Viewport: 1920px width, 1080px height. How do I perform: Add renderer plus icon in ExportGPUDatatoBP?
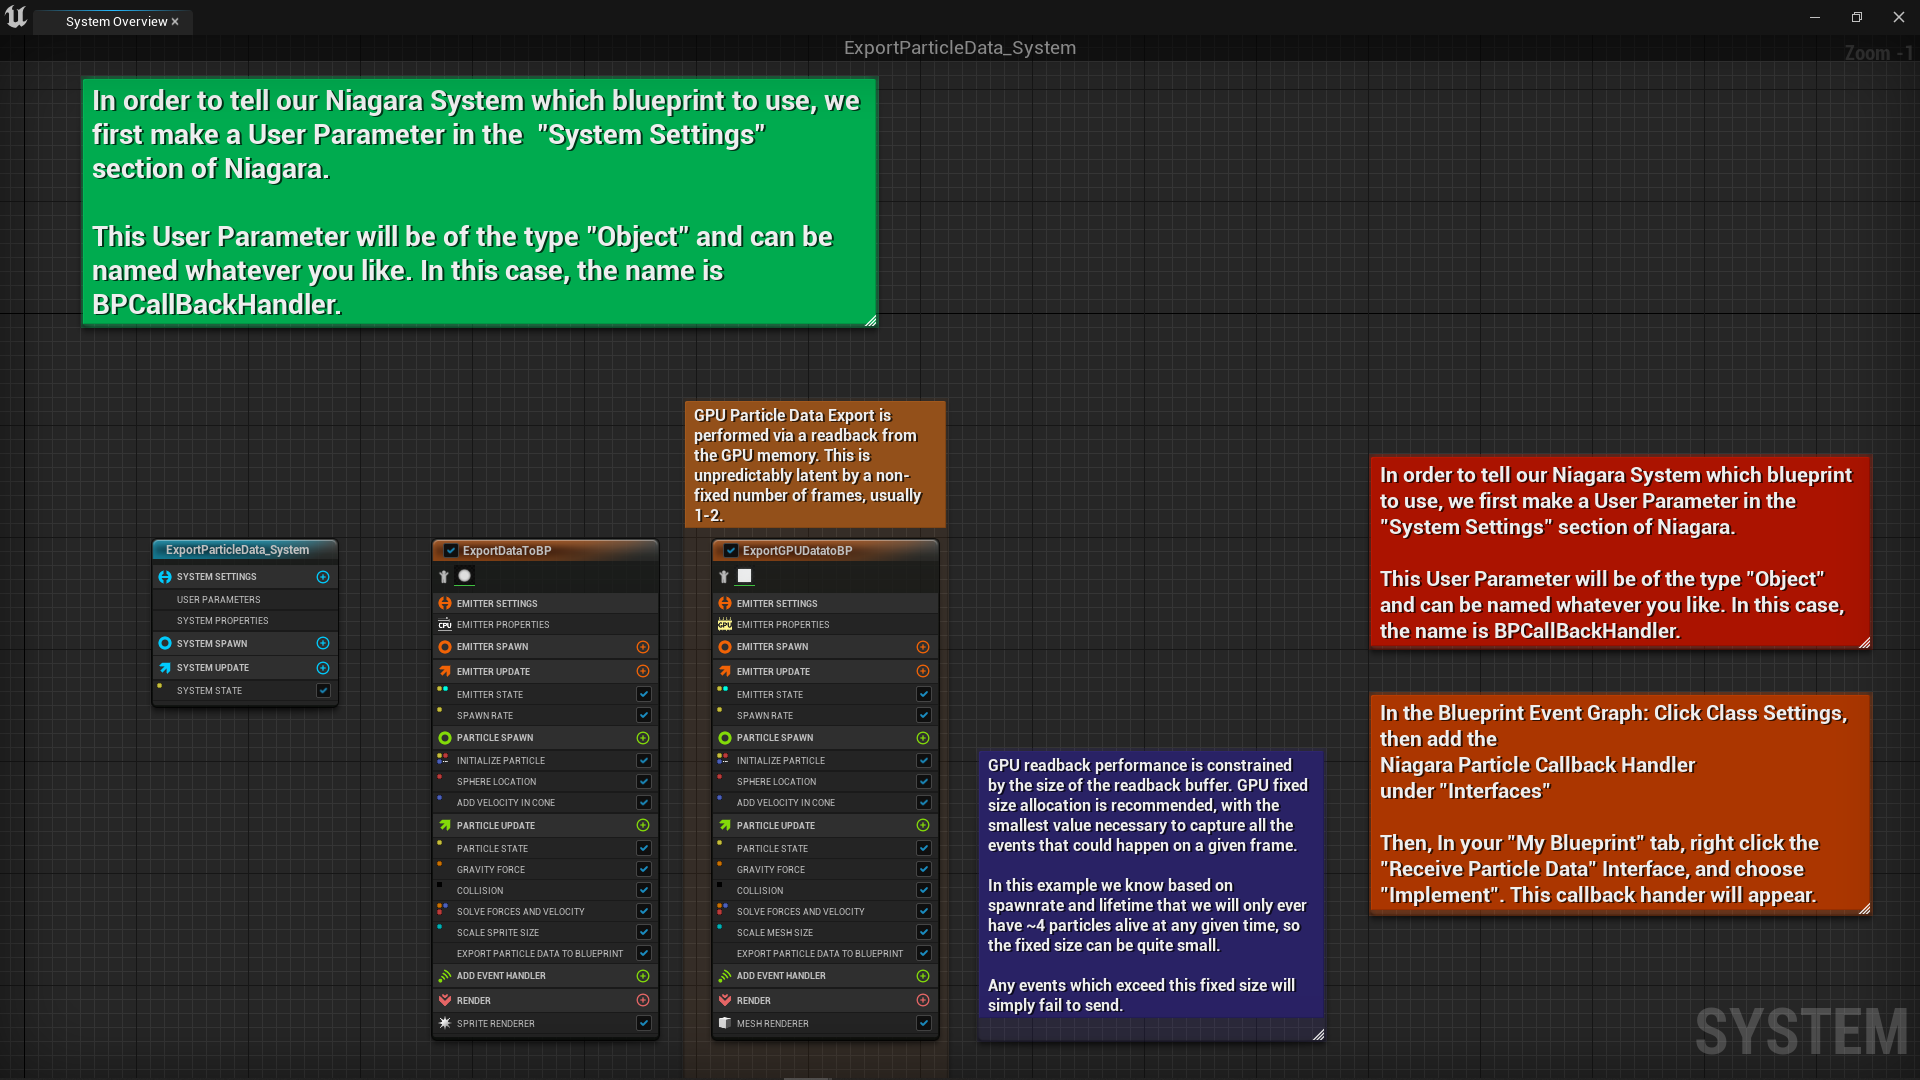pos(923,1000)
